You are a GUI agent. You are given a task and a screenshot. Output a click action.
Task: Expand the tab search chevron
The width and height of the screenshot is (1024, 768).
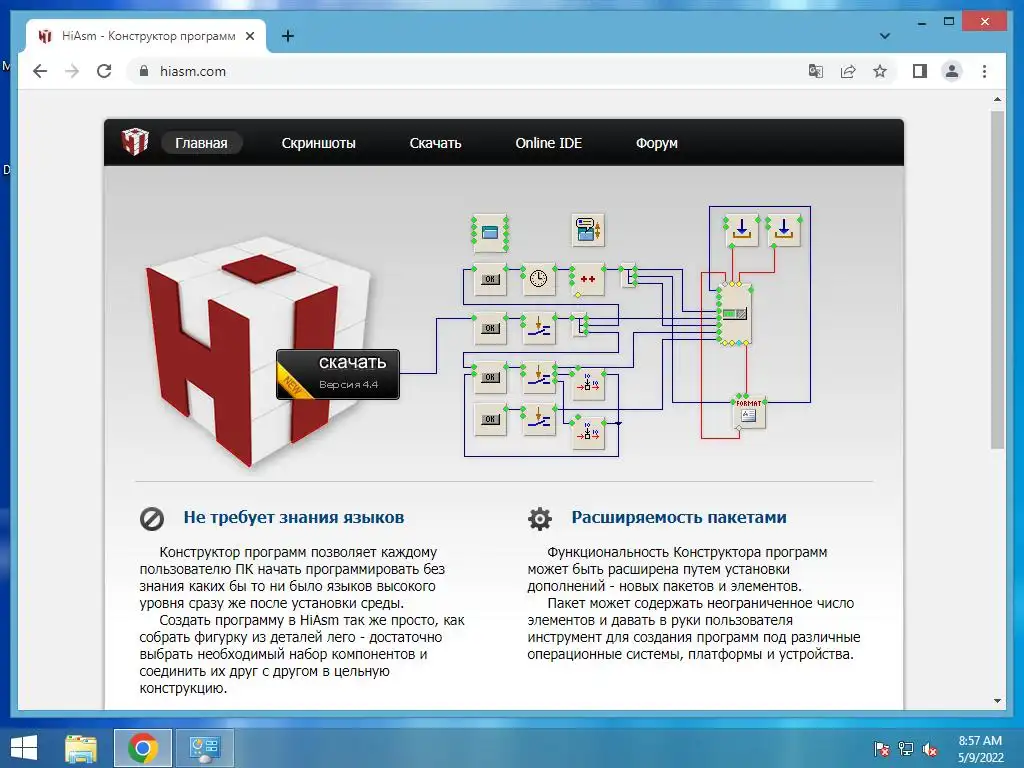[x=884, y=36]
